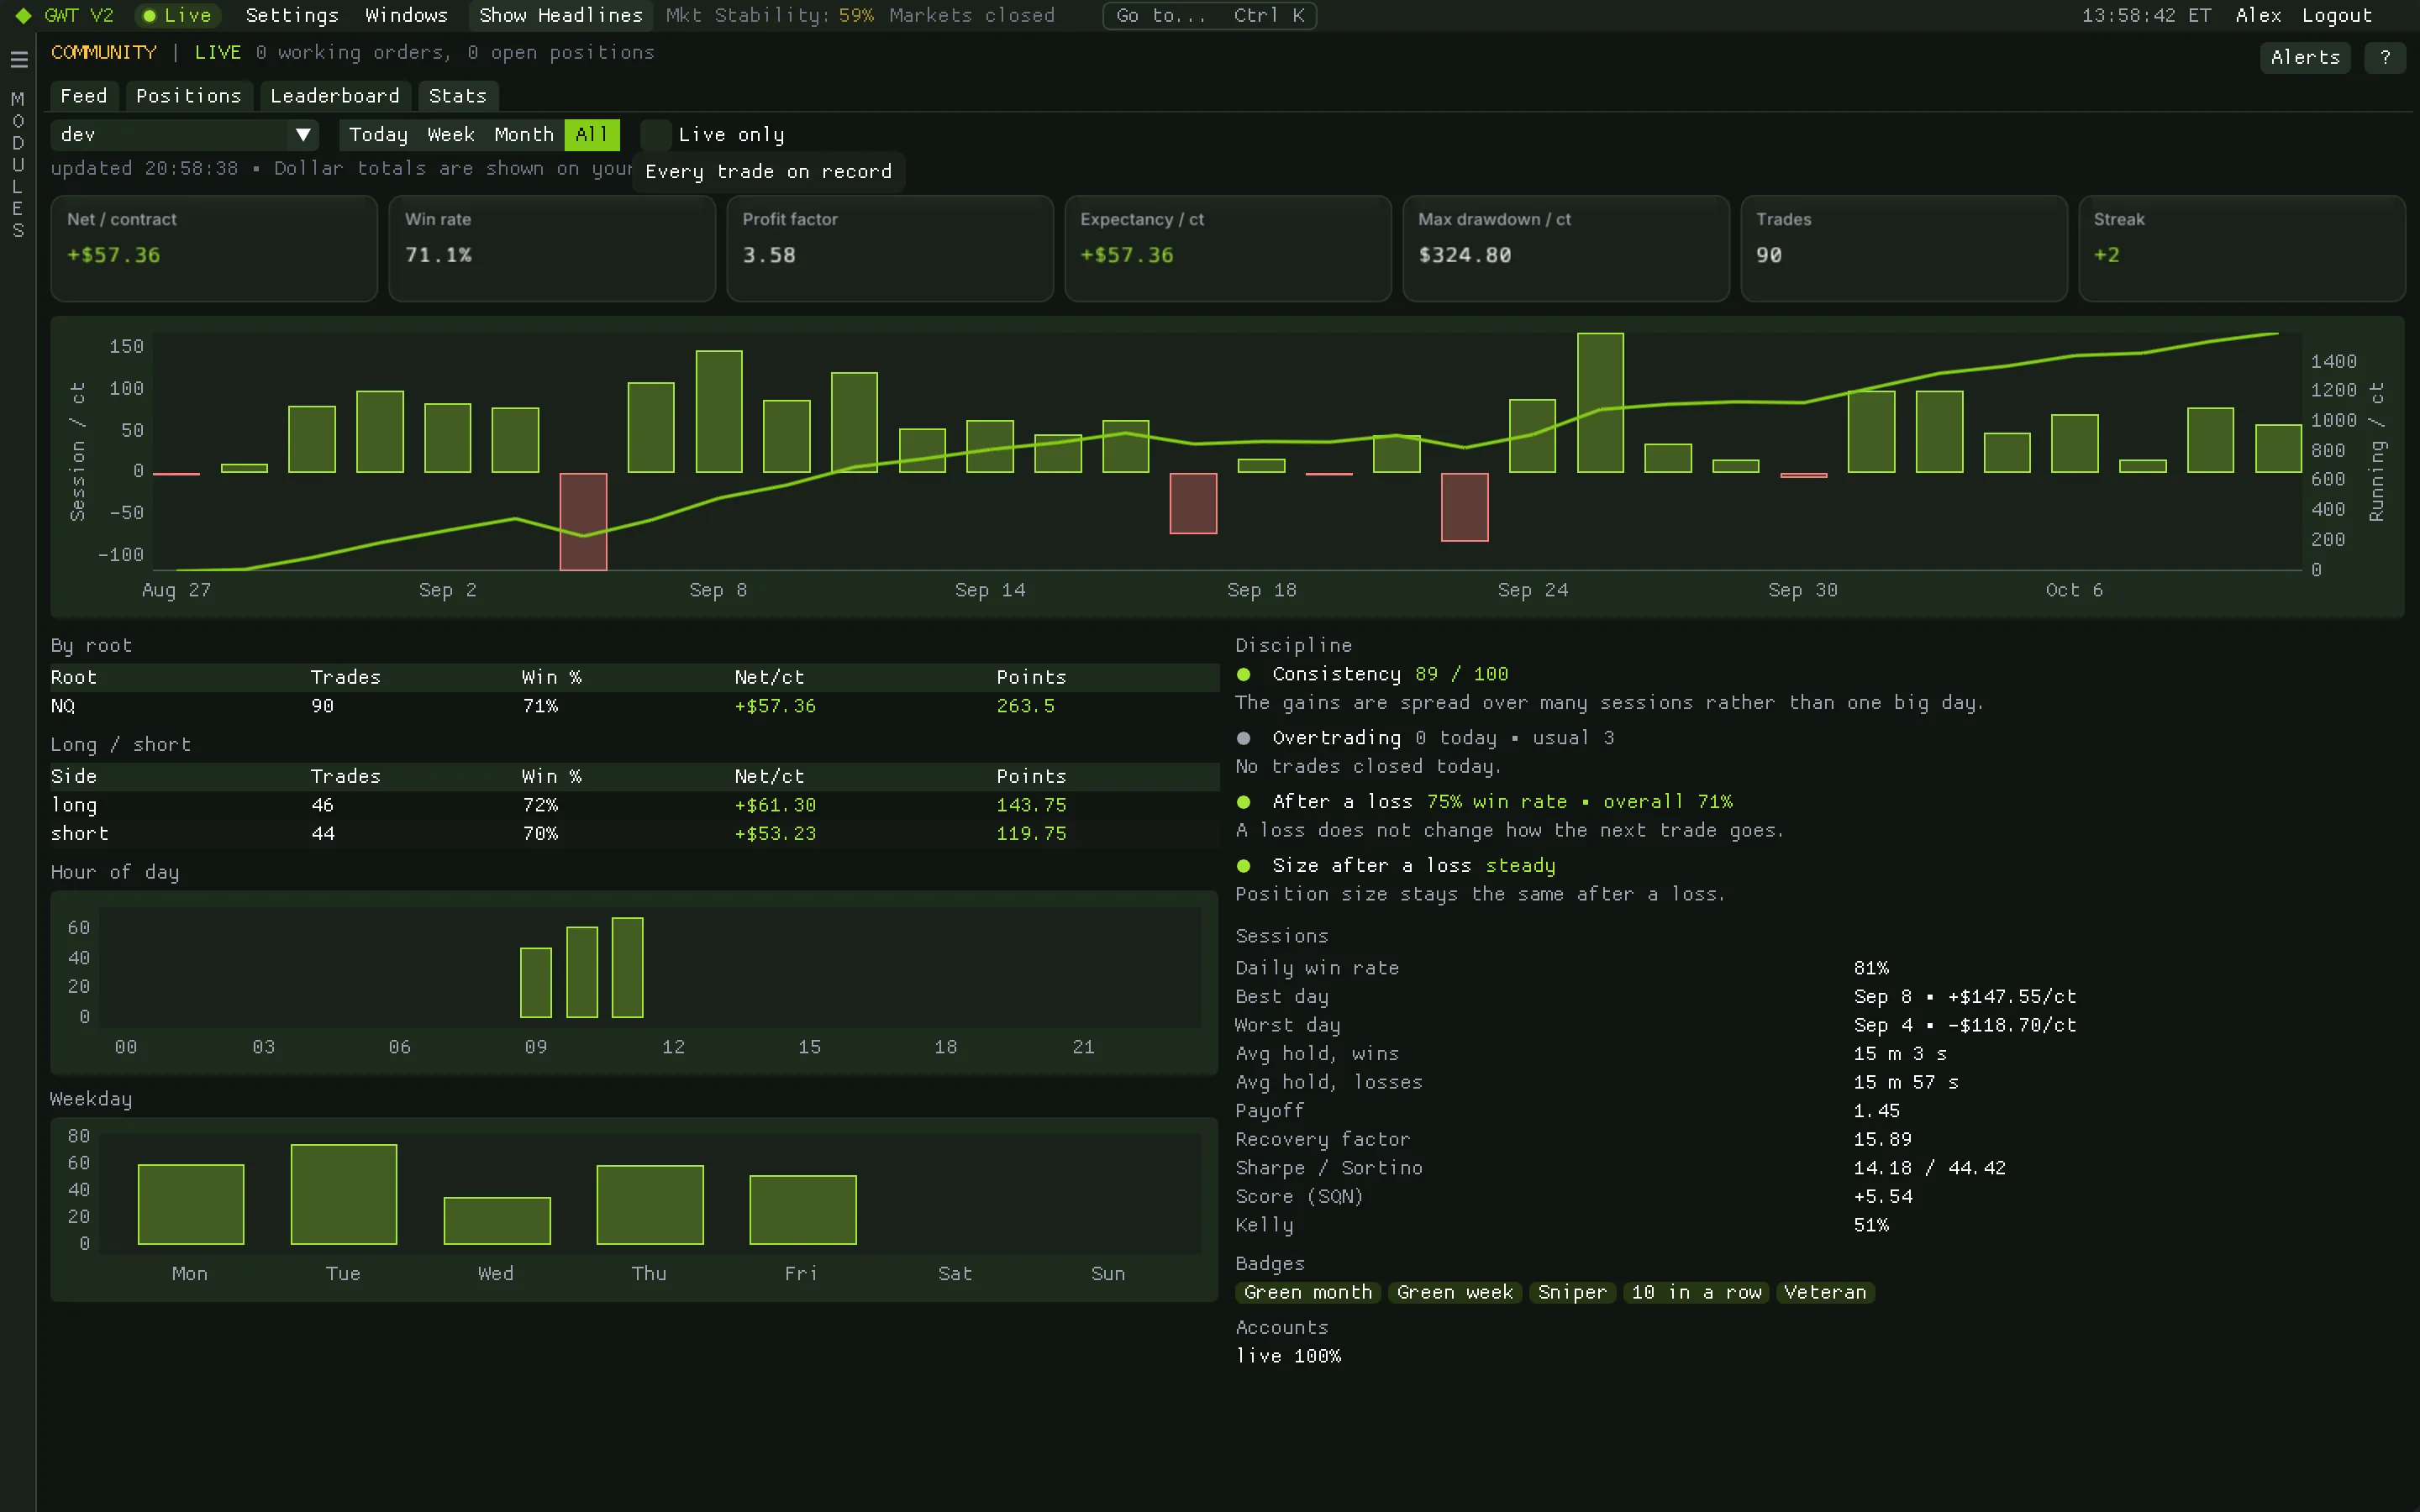Click the Logout link
Viewport: 2420px width, 1512px height.
[2336, 16]
